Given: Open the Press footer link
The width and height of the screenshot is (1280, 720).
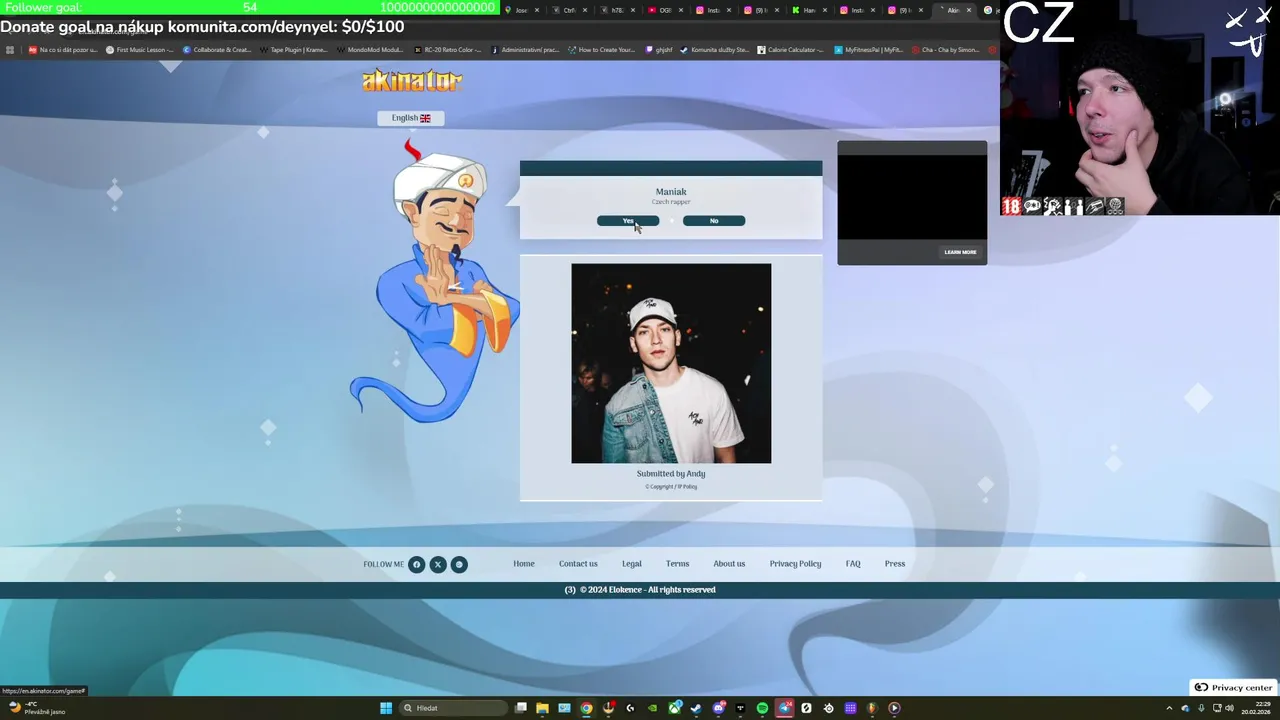Looking at the screenshot, I should pyautogui.click(x=895, y=564).
